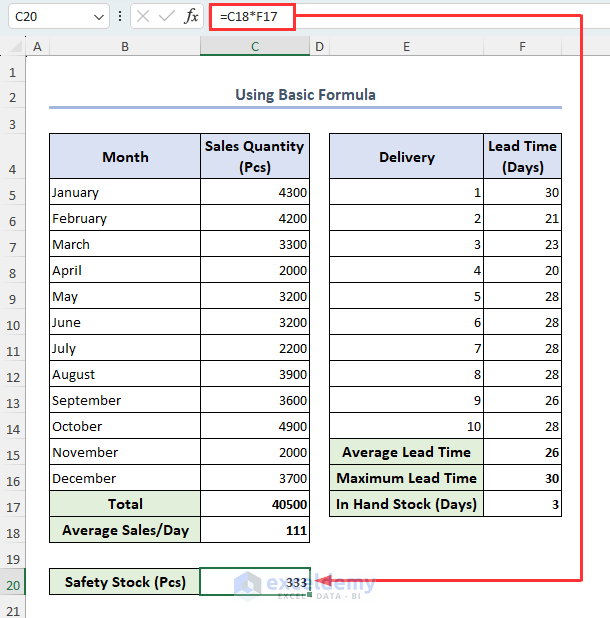Select delivery number 9 cell
Image resolution: width=610 pixels, height=618 pixels.
[406, 400]
